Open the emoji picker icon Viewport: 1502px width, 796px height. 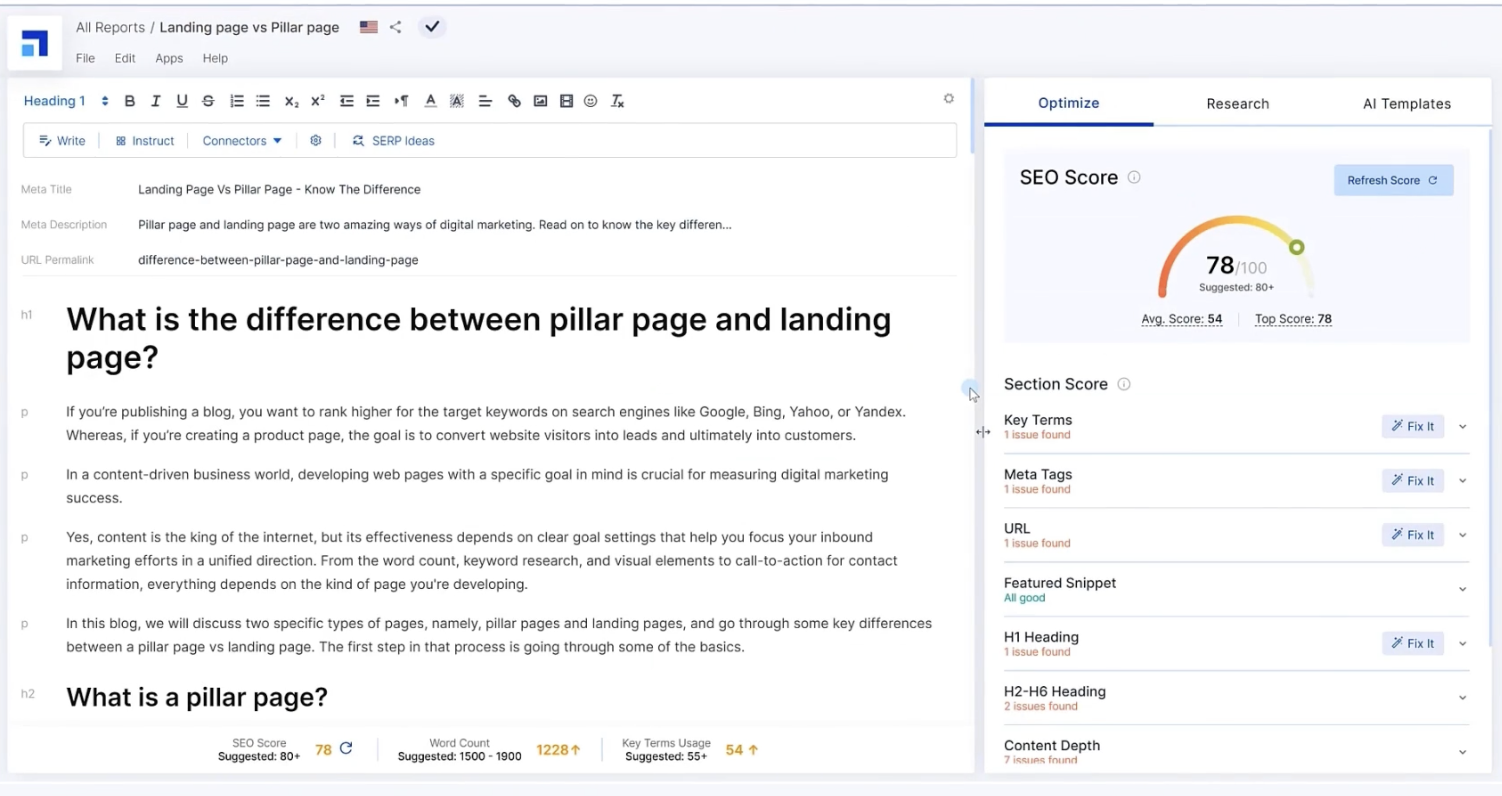click(591, 101)
